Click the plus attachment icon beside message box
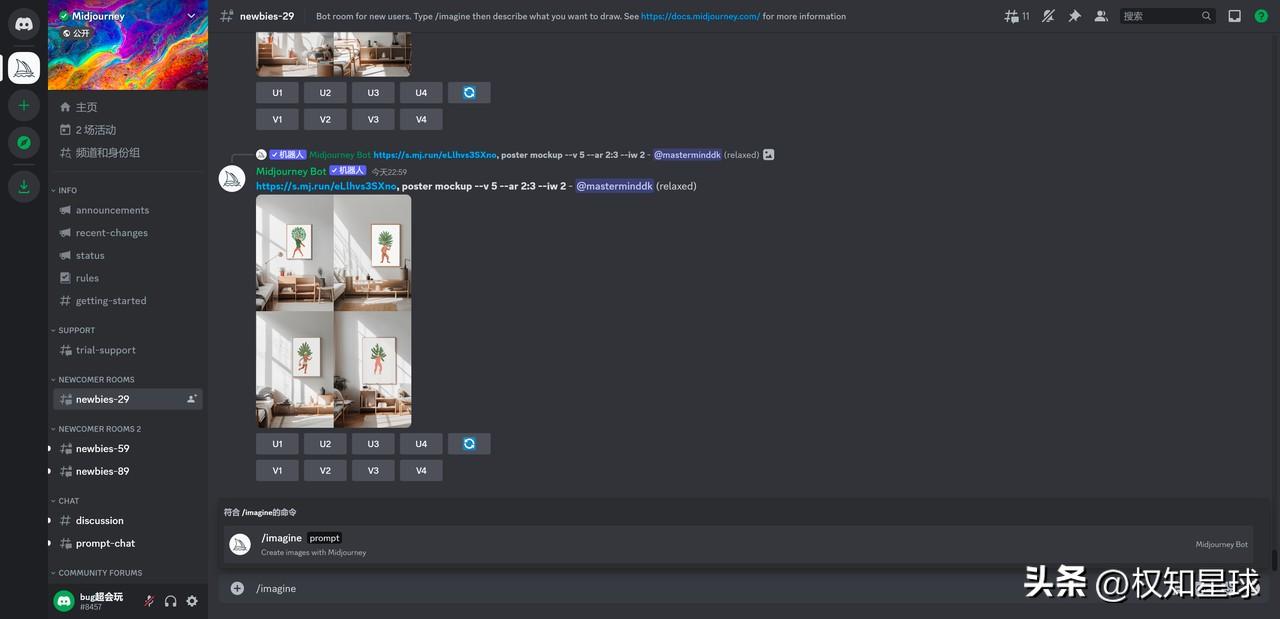The height and width of the screenshot is (619, 1280). pos(237,588)
